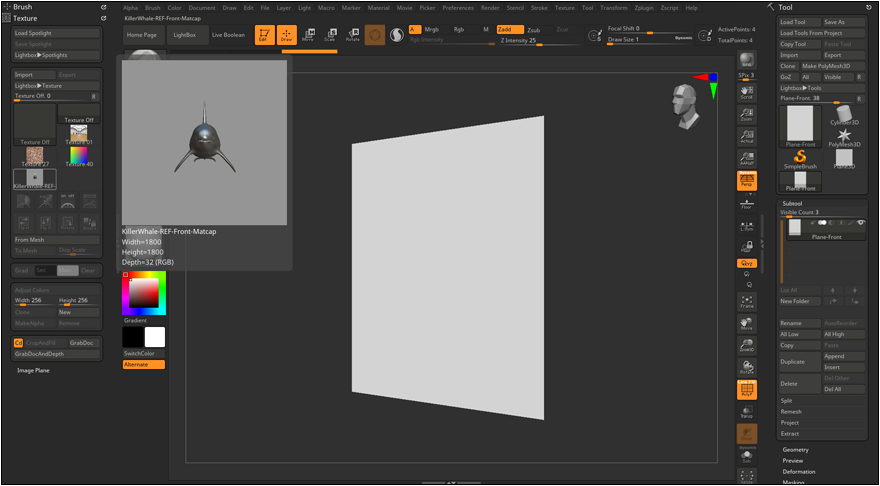This screenshot has width=880, height=486.
Task: Choose the Move transform tool
Action: (x=308, y=35)
